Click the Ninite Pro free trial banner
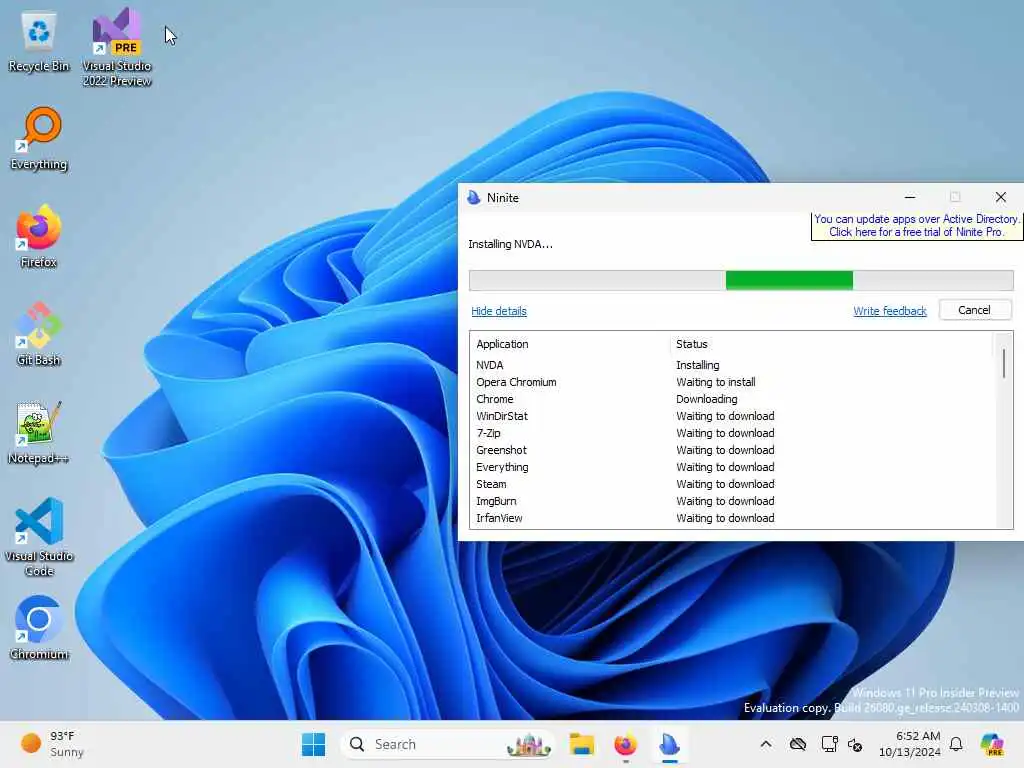The height and width of the screenshot is (768, 1024). [x=916, y=225]
